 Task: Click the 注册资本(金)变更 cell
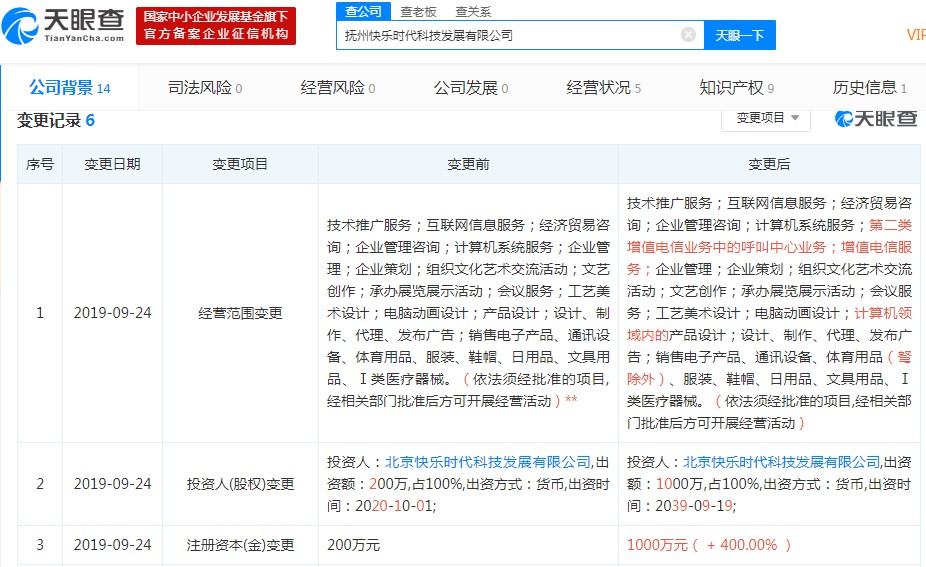(240, 545)
